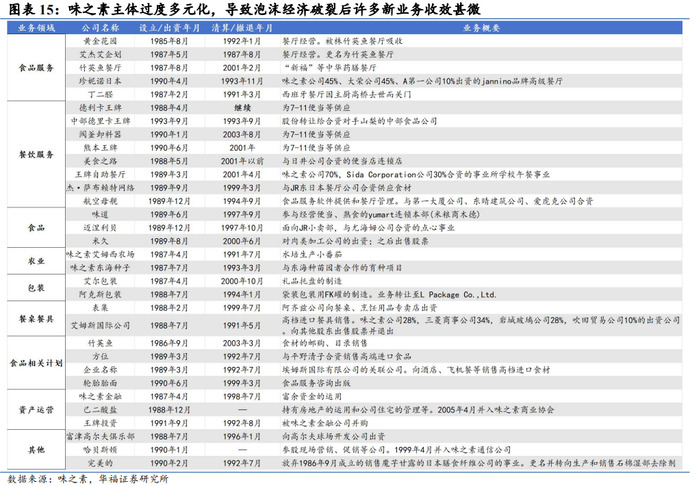Screen dimensions: 700x486
Task: Click the company name 味之素东海种子
Action: click(x=100, y=268)
